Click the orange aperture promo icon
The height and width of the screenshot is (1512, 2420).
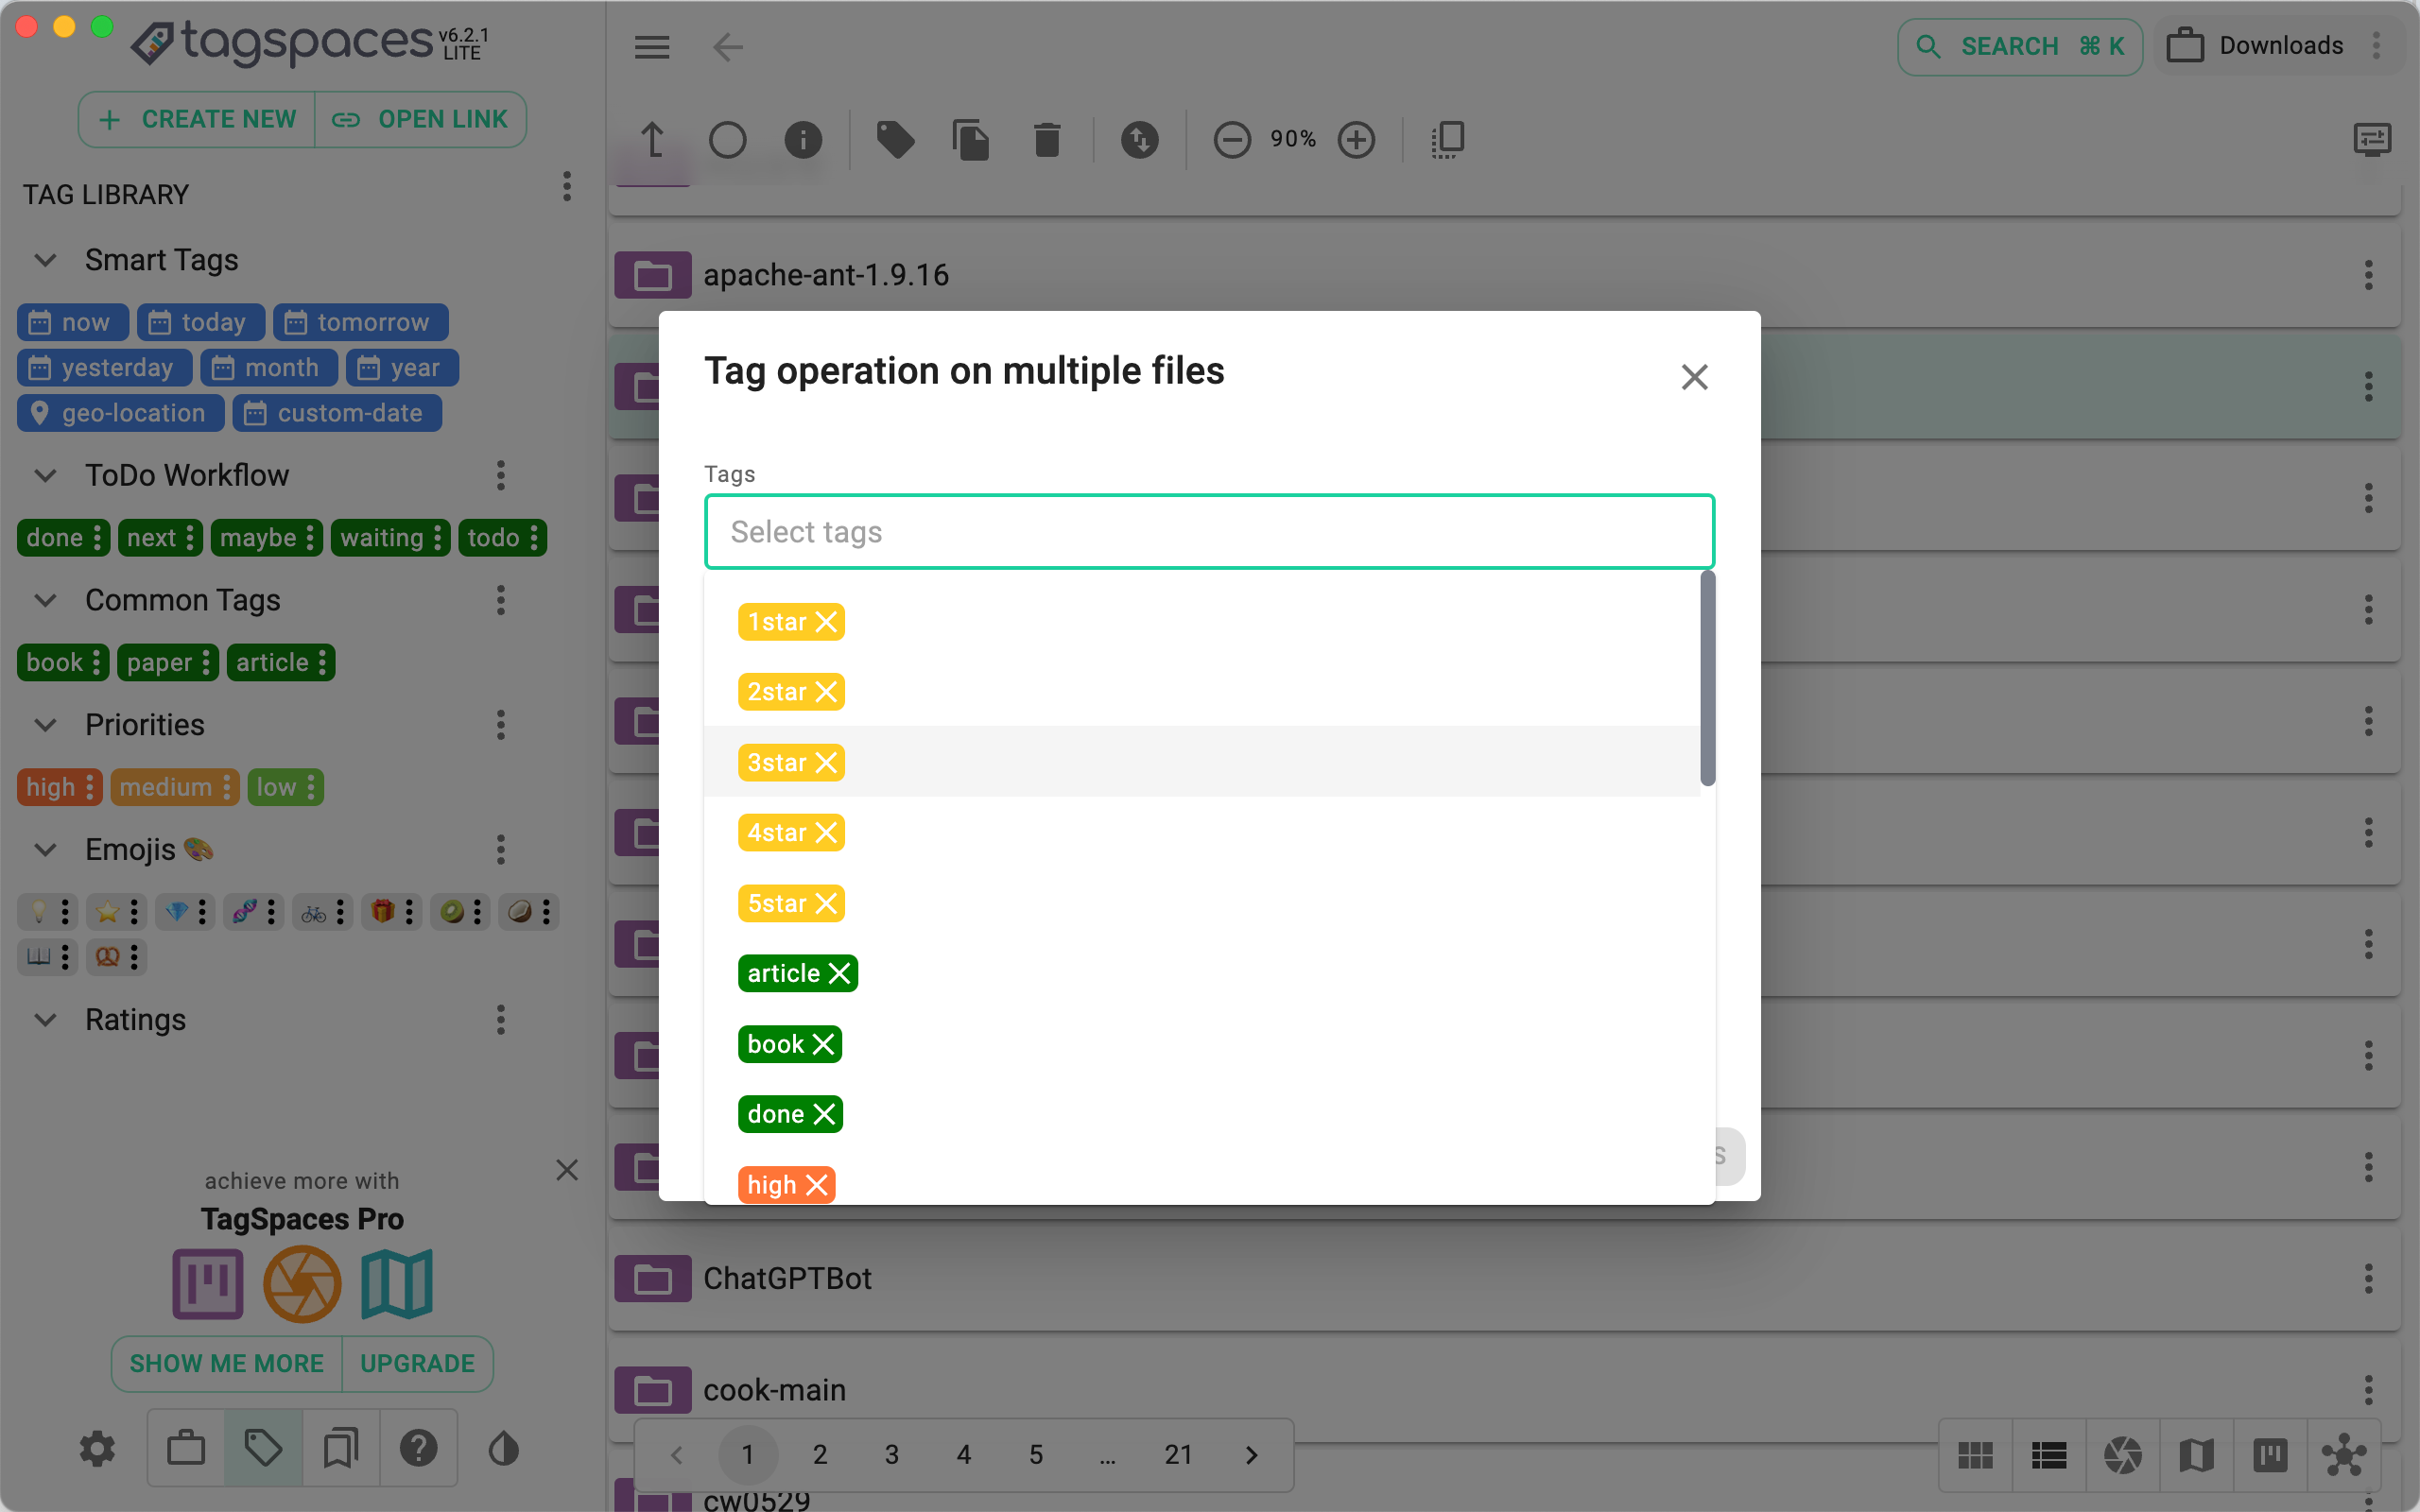[302, 1284]
